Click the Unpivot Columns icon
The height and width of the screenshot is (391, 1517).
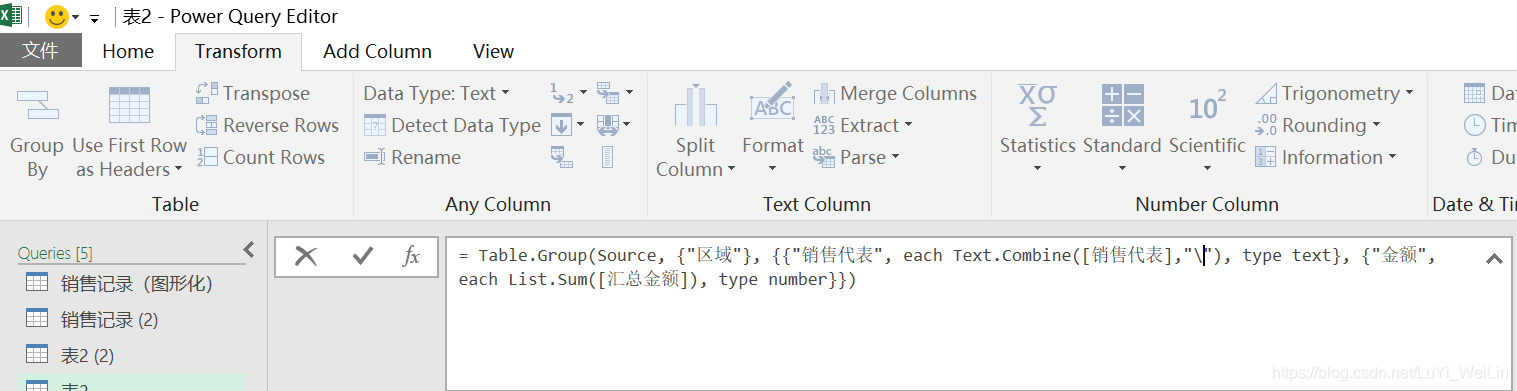(x=609, y=93)
